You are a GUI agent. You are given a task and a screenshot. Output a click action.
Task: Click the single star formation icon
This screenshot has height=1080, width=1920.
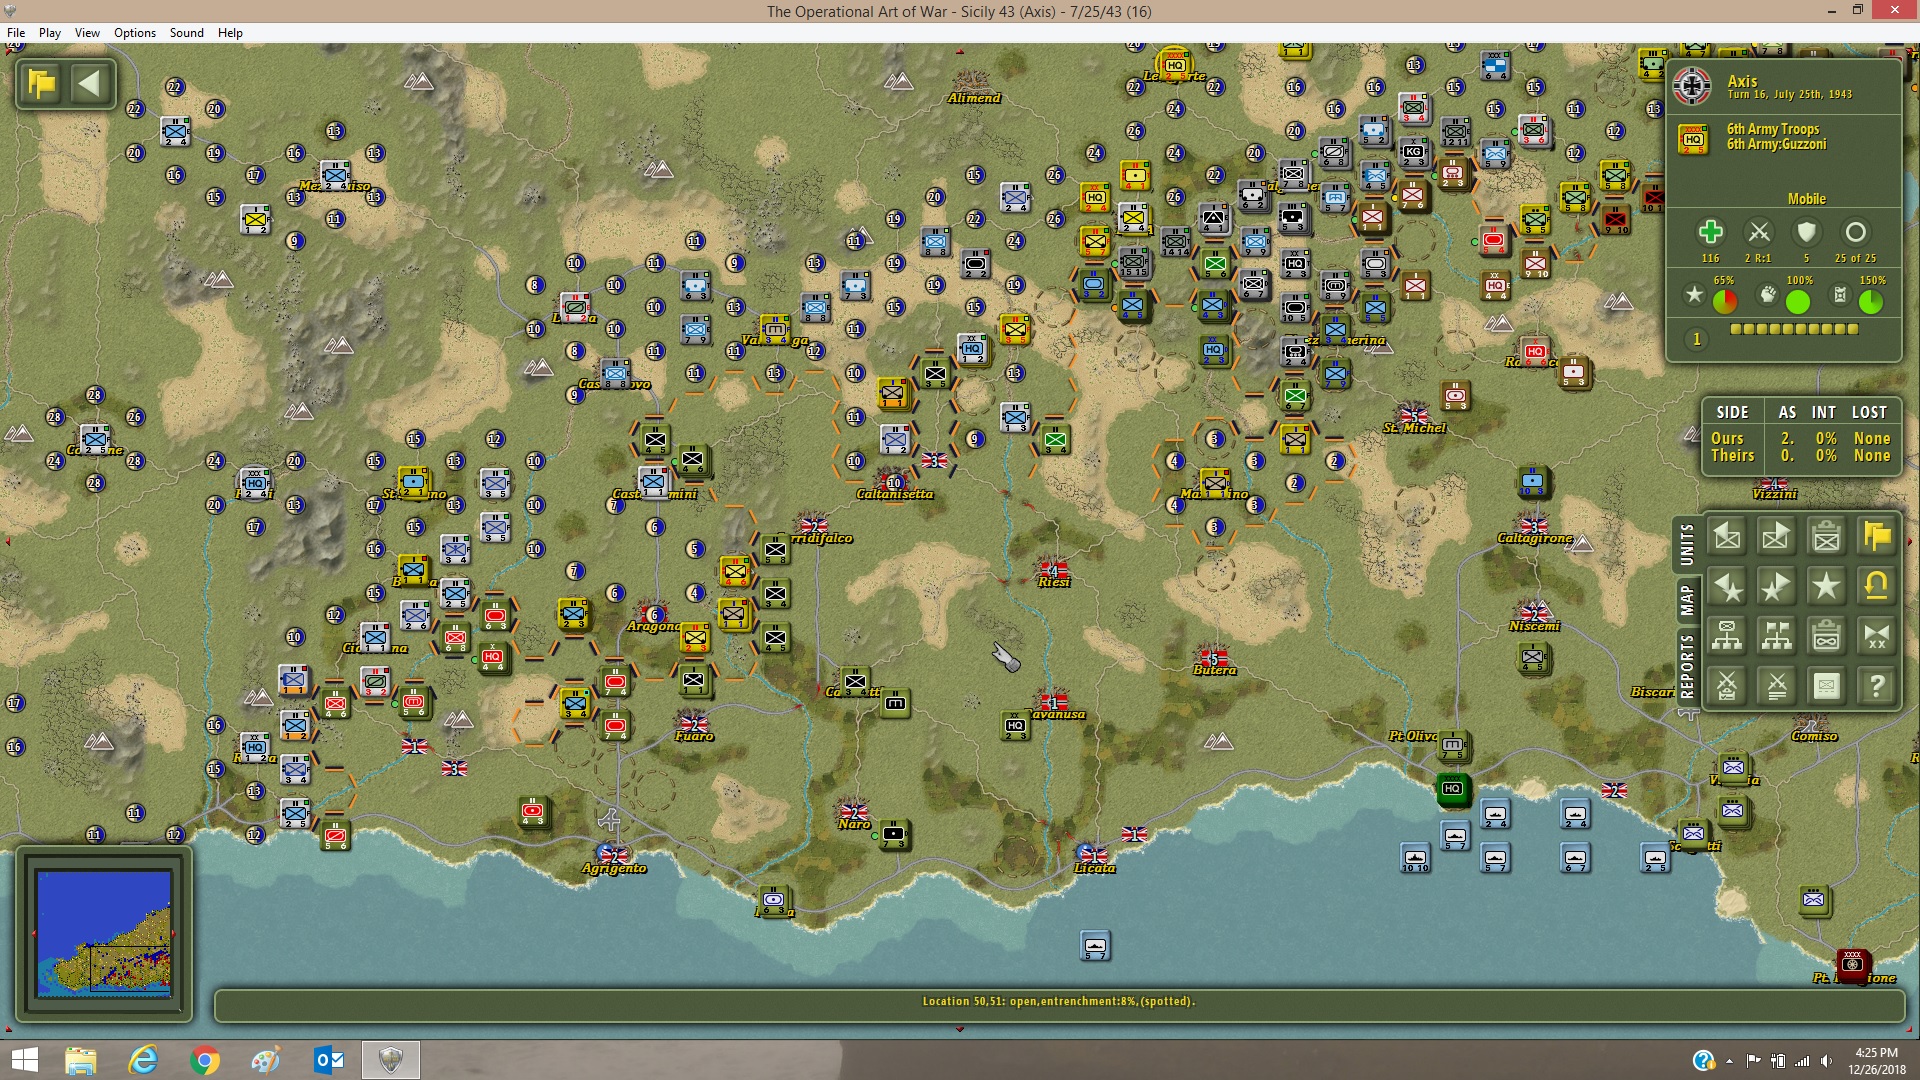[x=1826, y=587]
